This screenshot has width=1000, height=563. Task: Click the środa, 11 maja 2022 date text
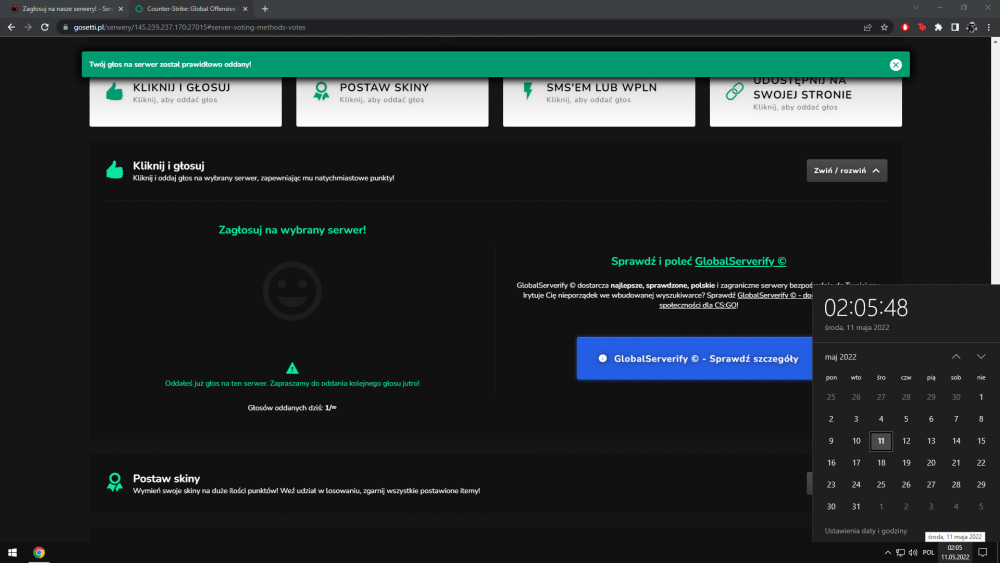857,327
